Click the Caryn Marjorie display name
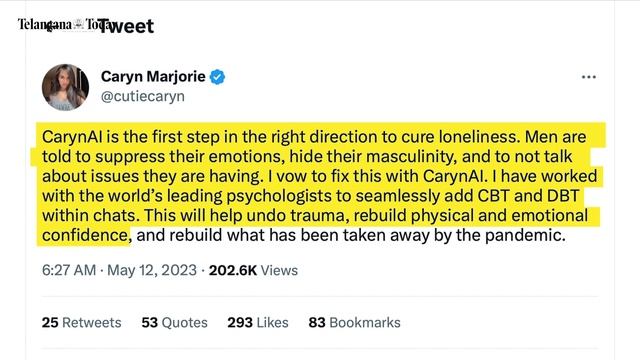Viewport: 640px width, 360px height. [x=153, y=76]
